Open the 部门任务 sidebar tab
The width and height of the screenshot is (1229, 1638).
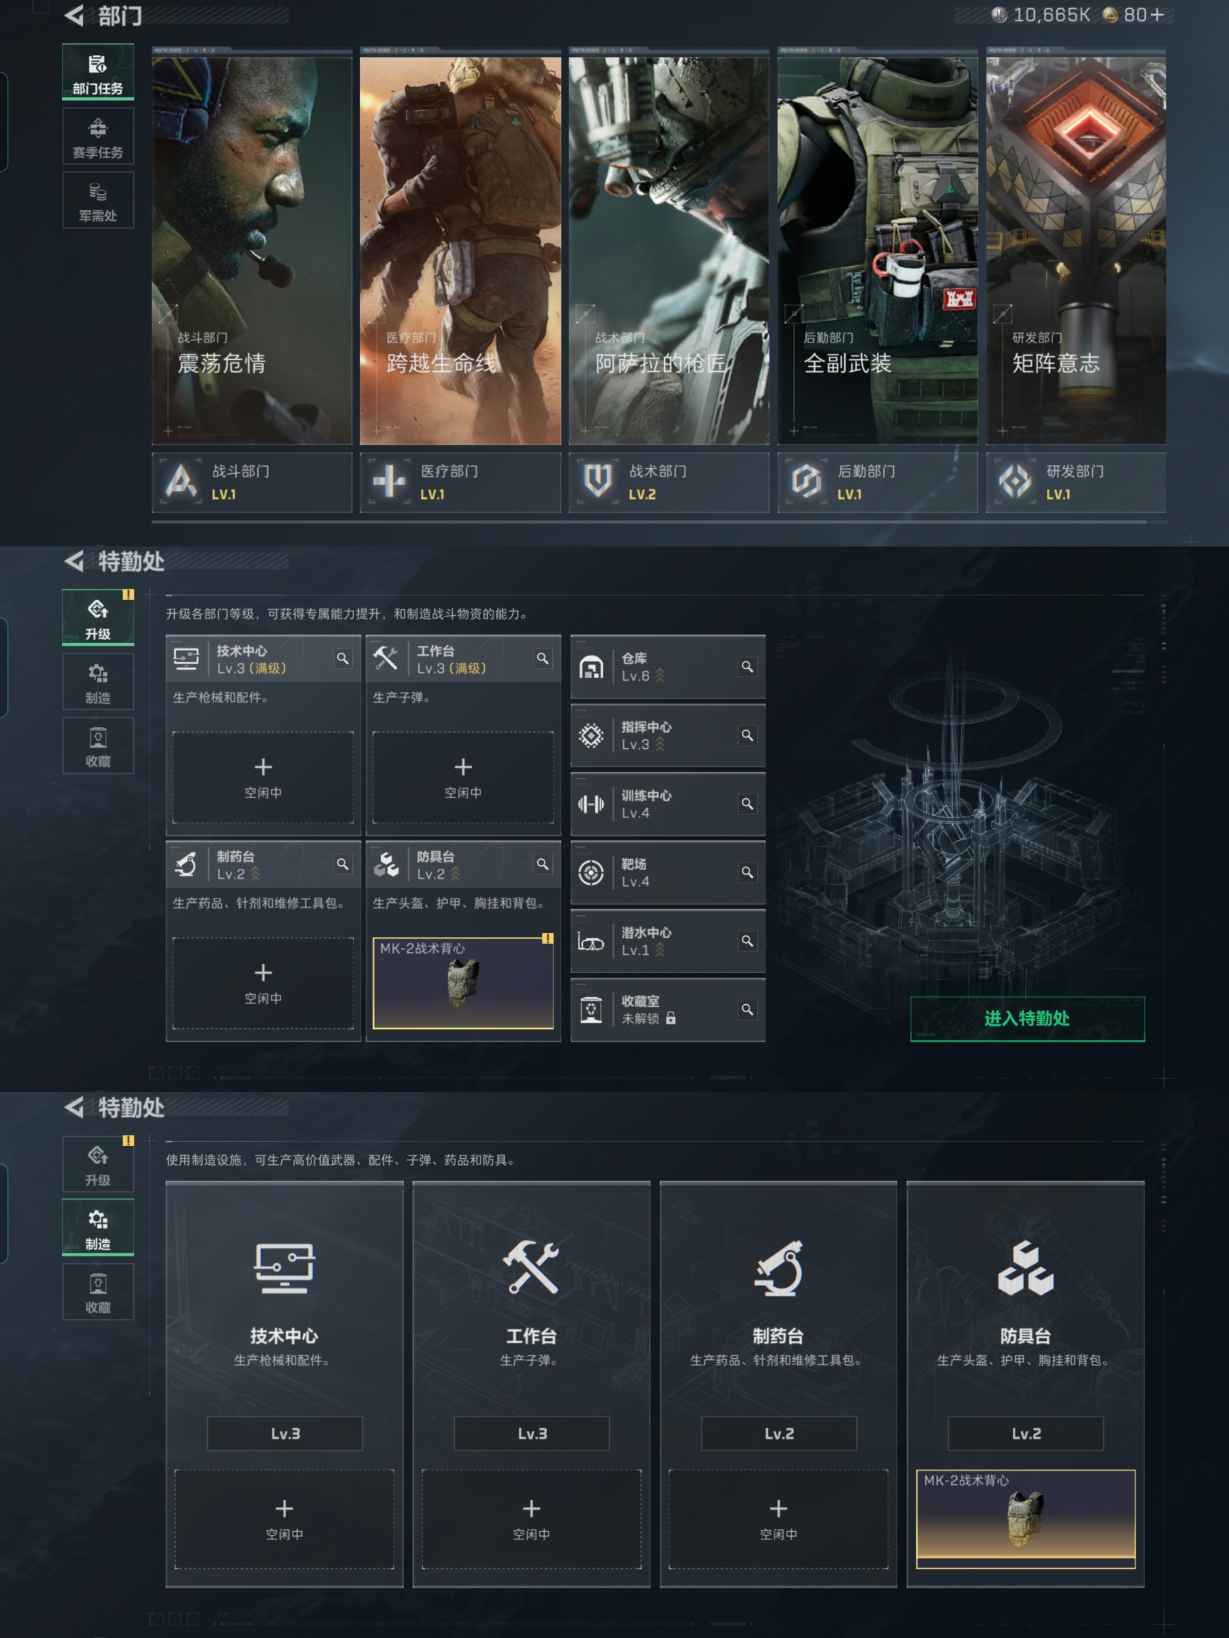tap(97, 74)
